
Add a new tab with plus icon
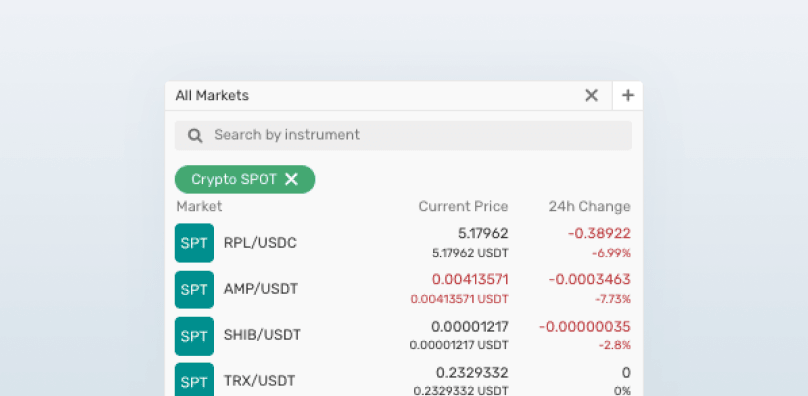pyautogui.click(x=628, y=95)
